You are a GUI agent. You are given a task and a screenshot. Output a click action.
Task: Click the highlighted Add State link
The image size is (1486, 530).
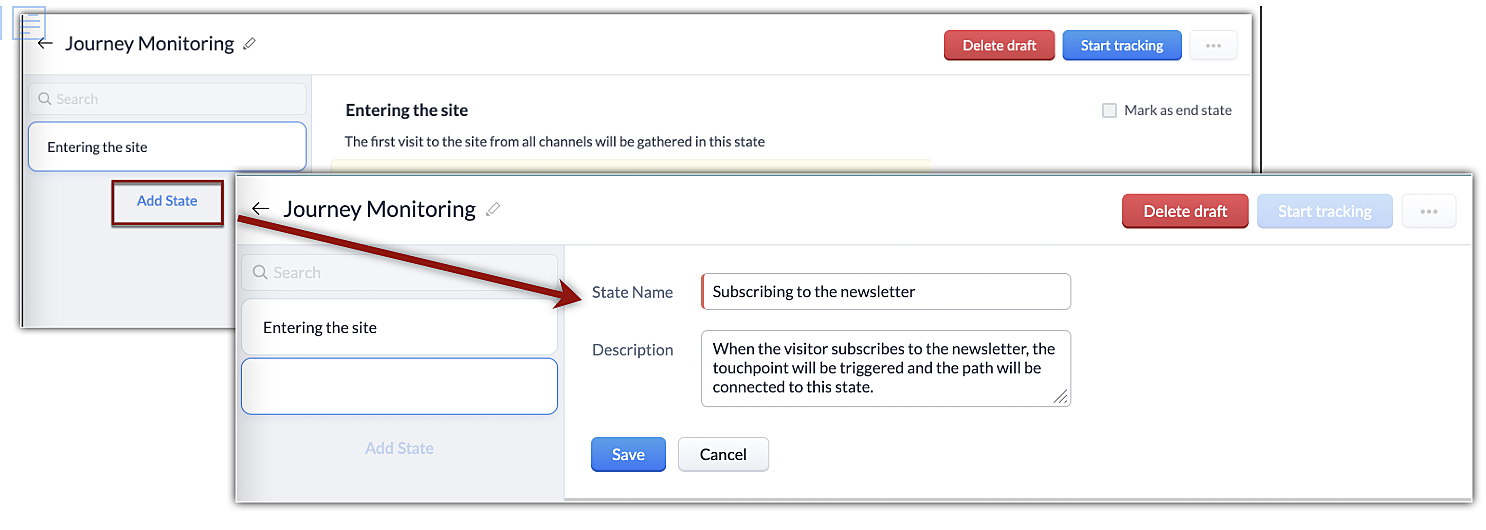[x=167, y=201]
